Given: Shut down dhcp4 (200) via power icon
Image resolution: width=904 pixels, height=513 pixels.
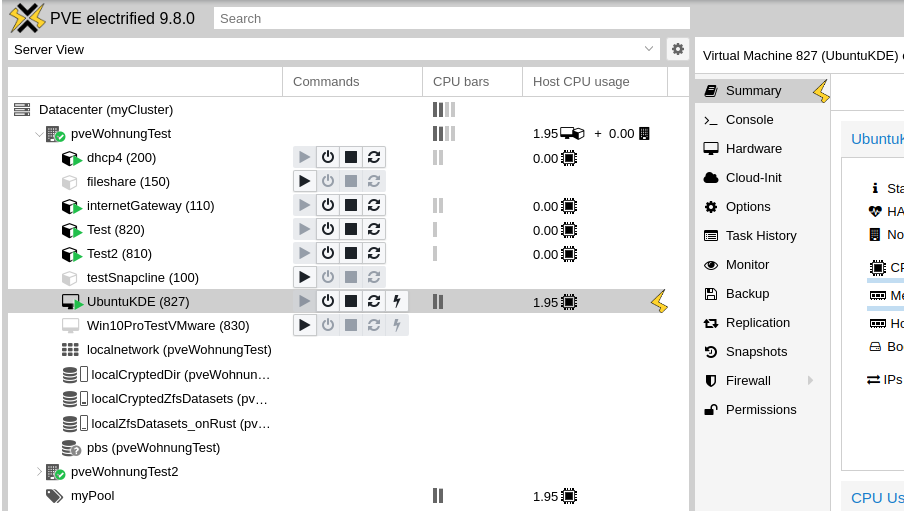Looking at the screenshot, I should [x=327, y=157].
